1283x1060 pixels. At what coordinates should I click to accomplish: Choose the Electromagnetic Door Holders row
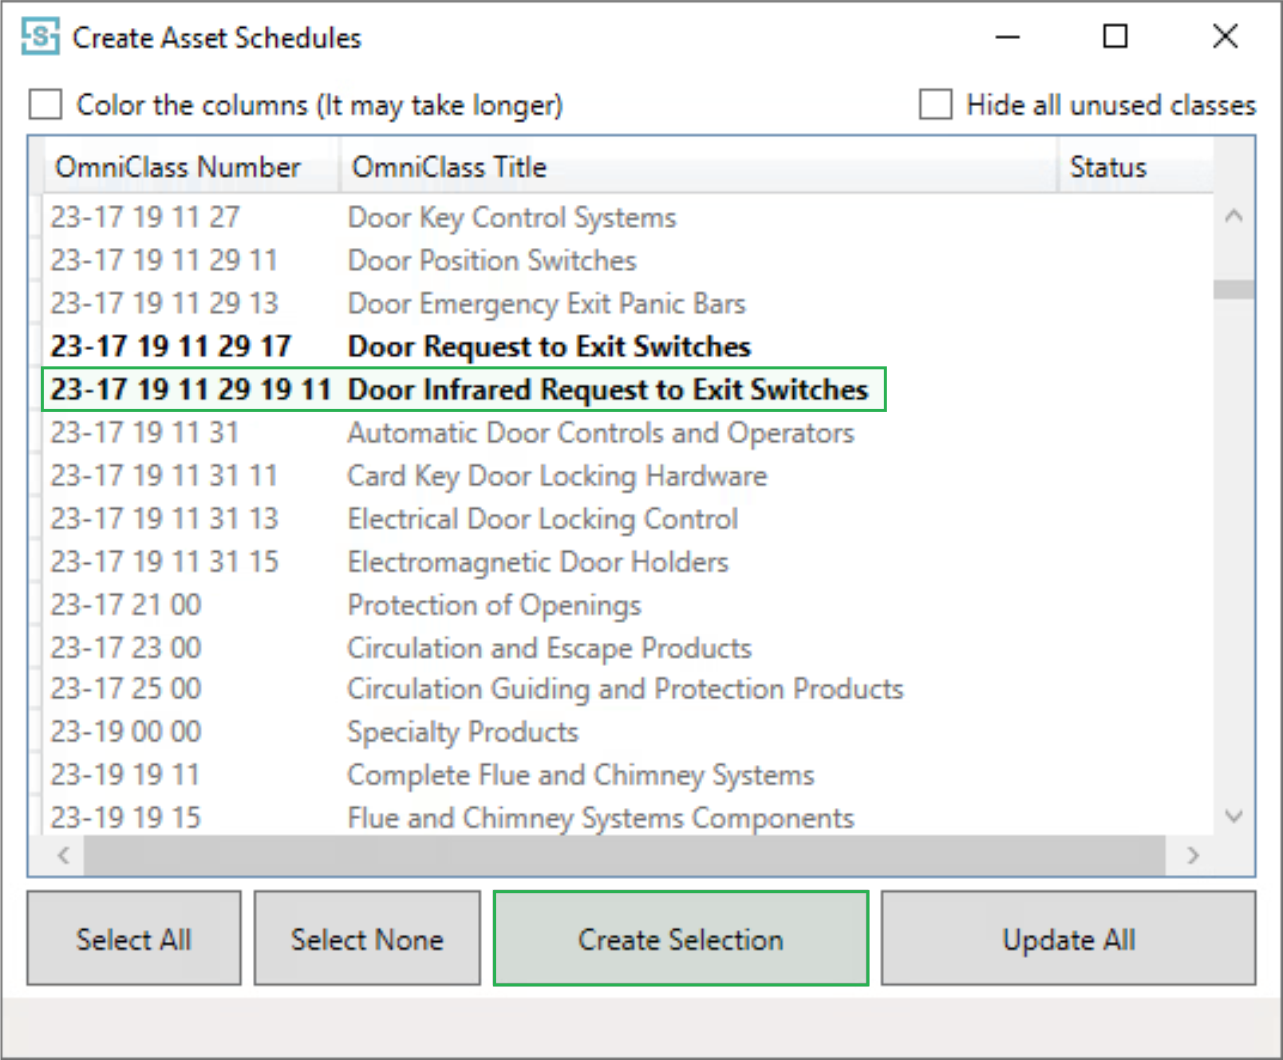click(537, 562)
